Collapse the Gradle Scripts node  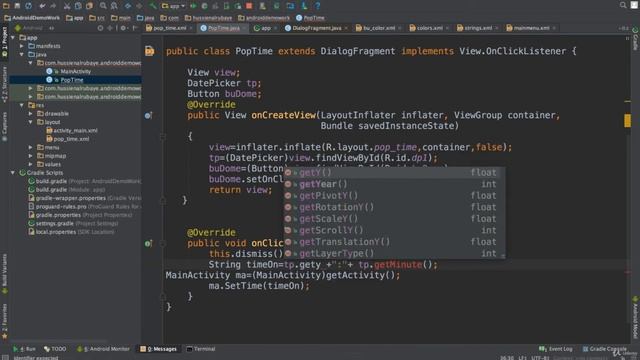[13, 173]
